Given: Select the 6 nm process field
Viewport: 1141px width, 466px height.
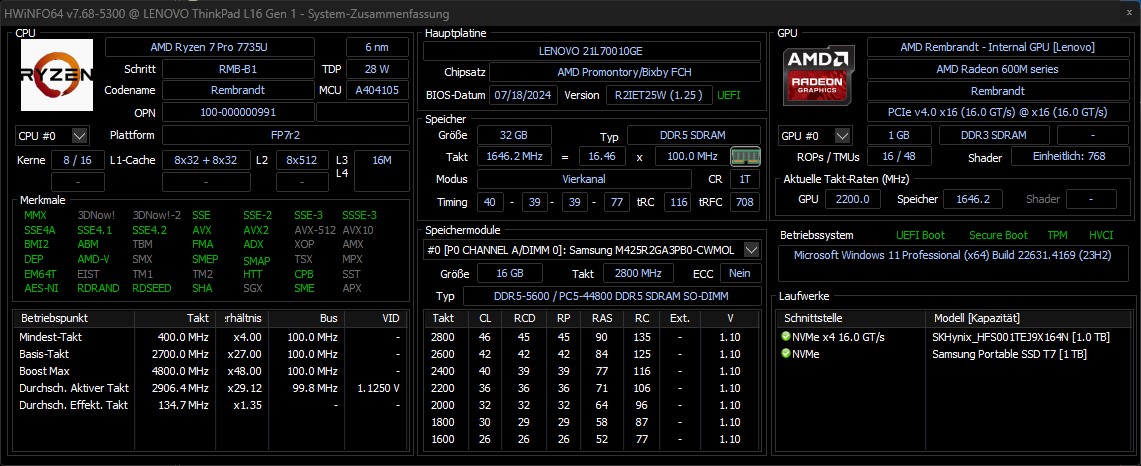Looking at the screenshot, I should [377, 47].
